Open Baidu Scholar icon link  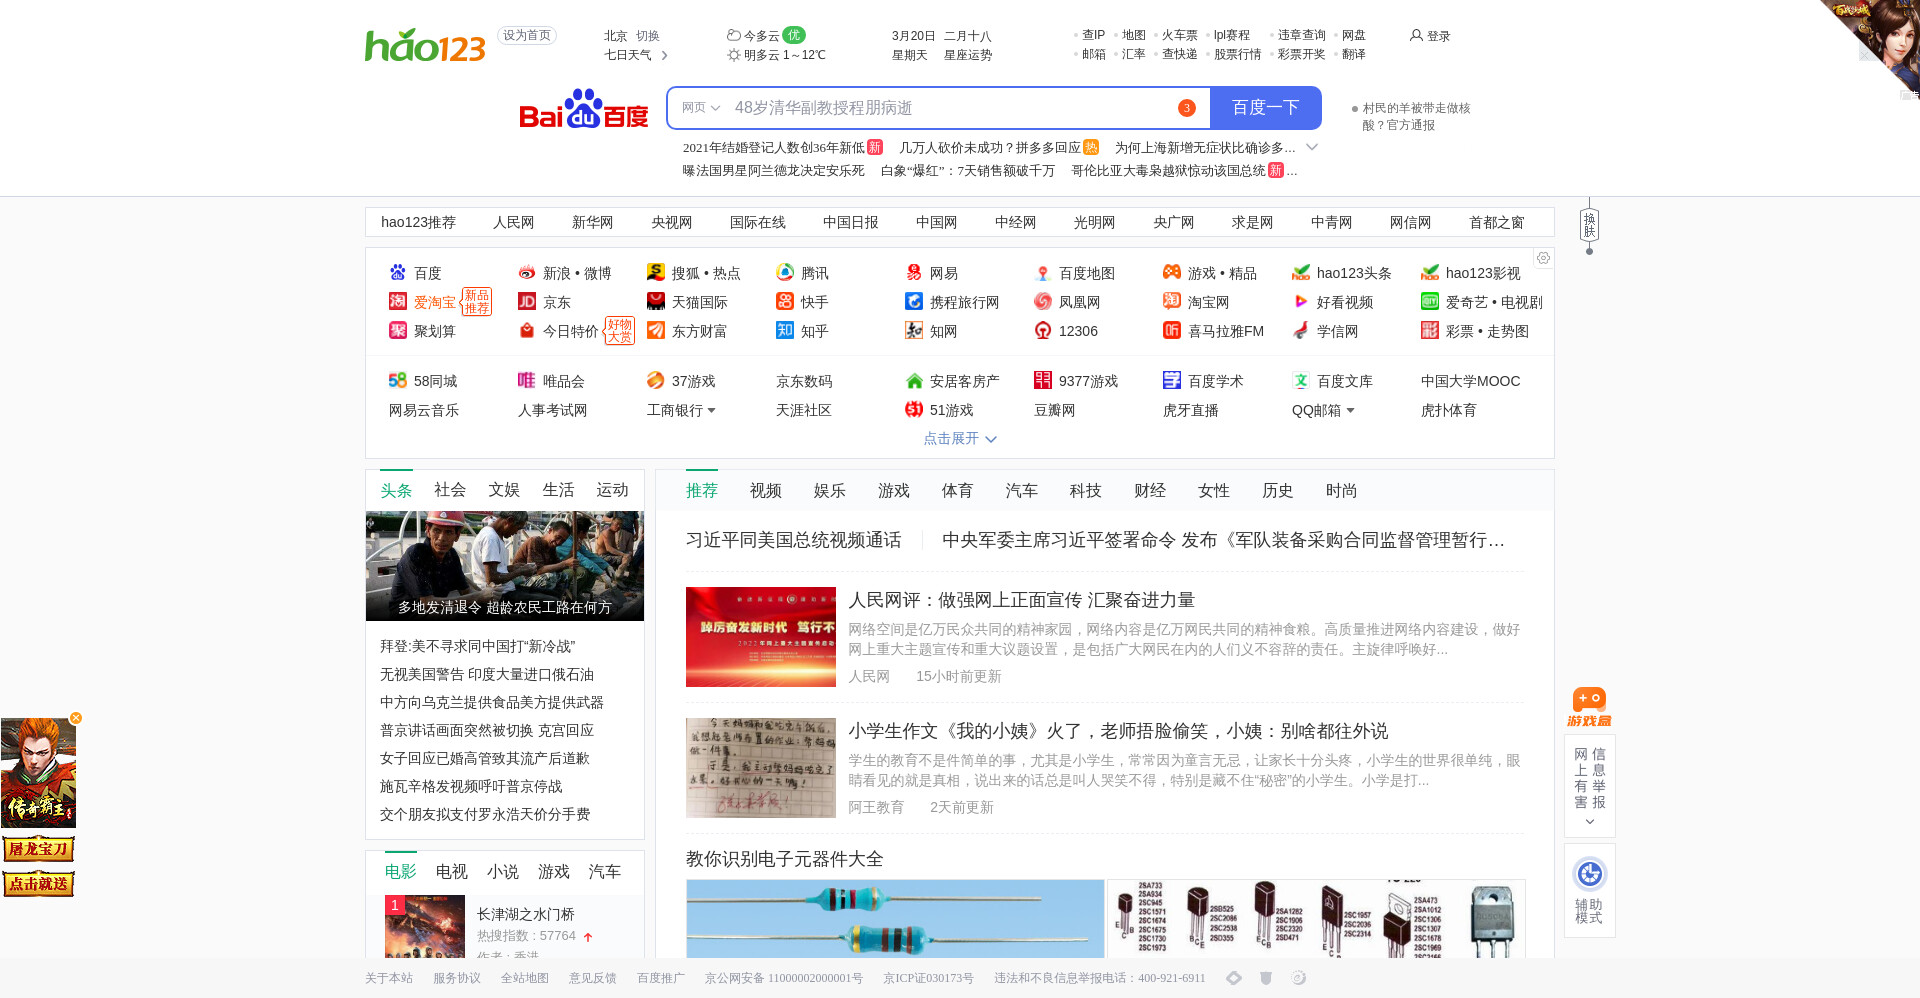click(1172, 381)
